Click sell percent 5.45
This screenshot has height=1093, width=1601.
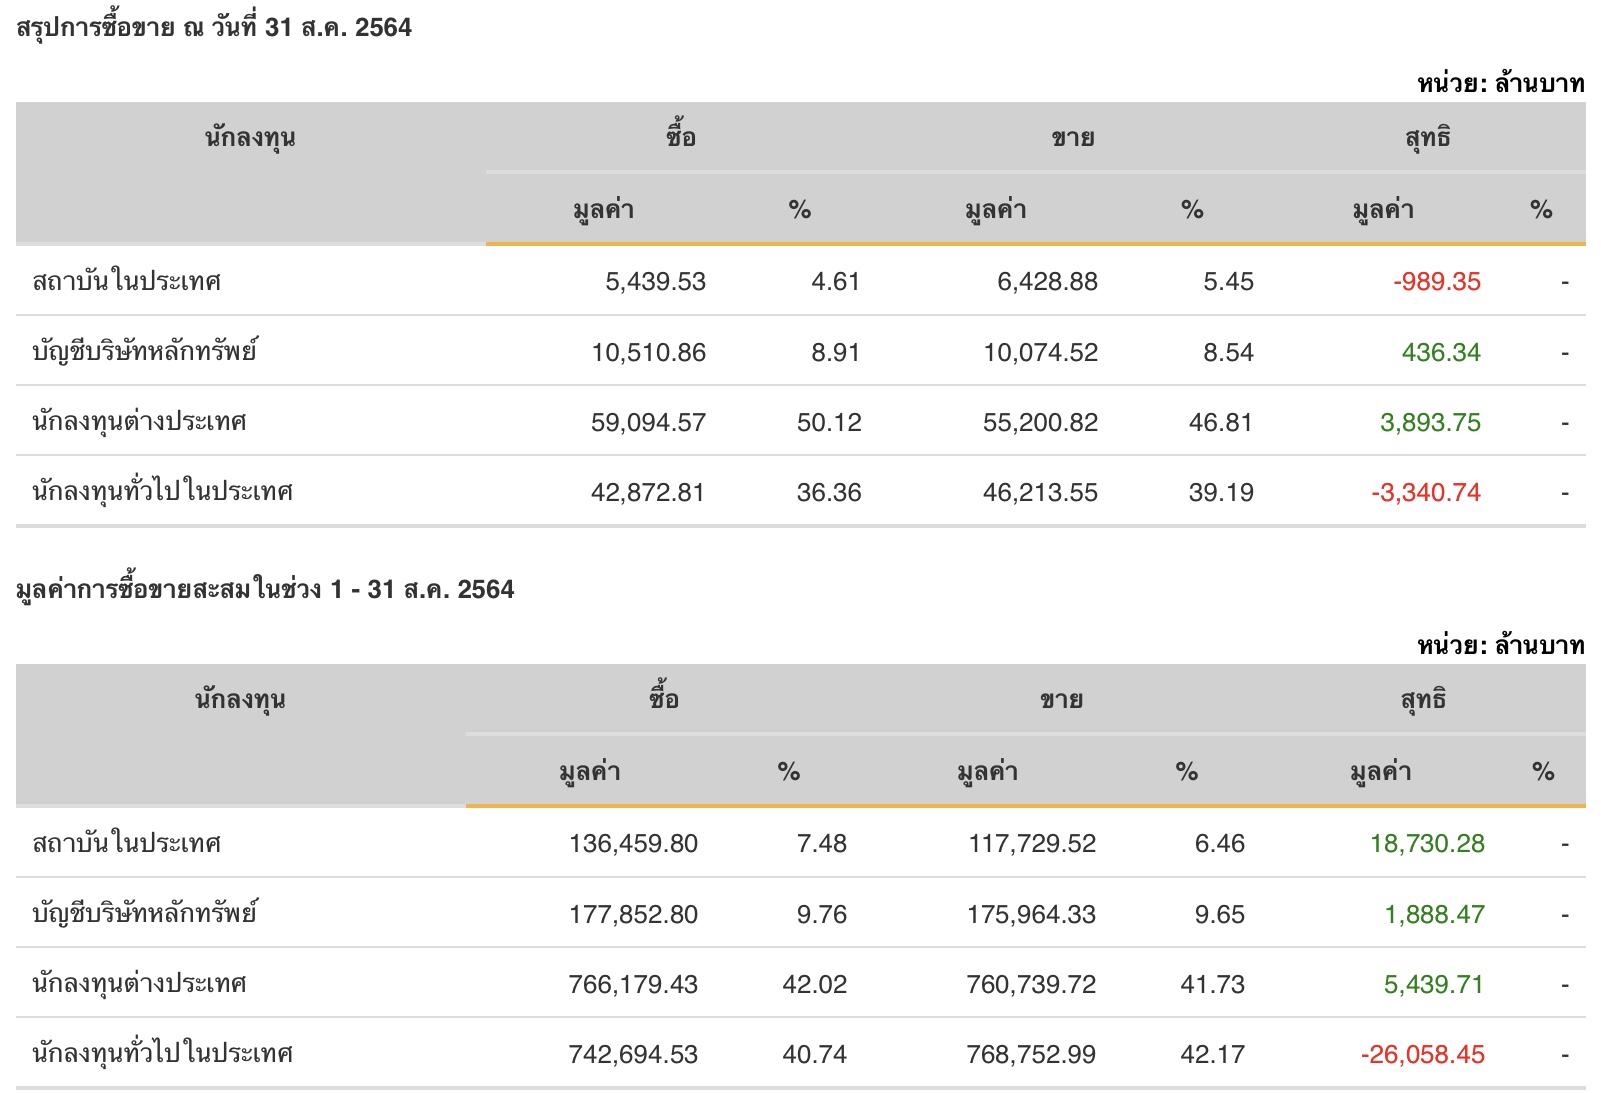coord(1228,282)
